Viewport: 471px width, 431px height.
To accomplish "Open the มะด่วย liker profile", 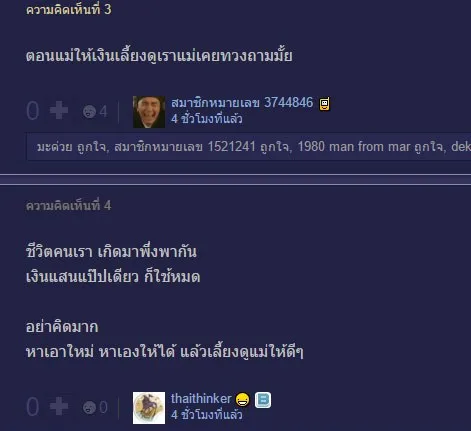I will [x=54, y=147].
